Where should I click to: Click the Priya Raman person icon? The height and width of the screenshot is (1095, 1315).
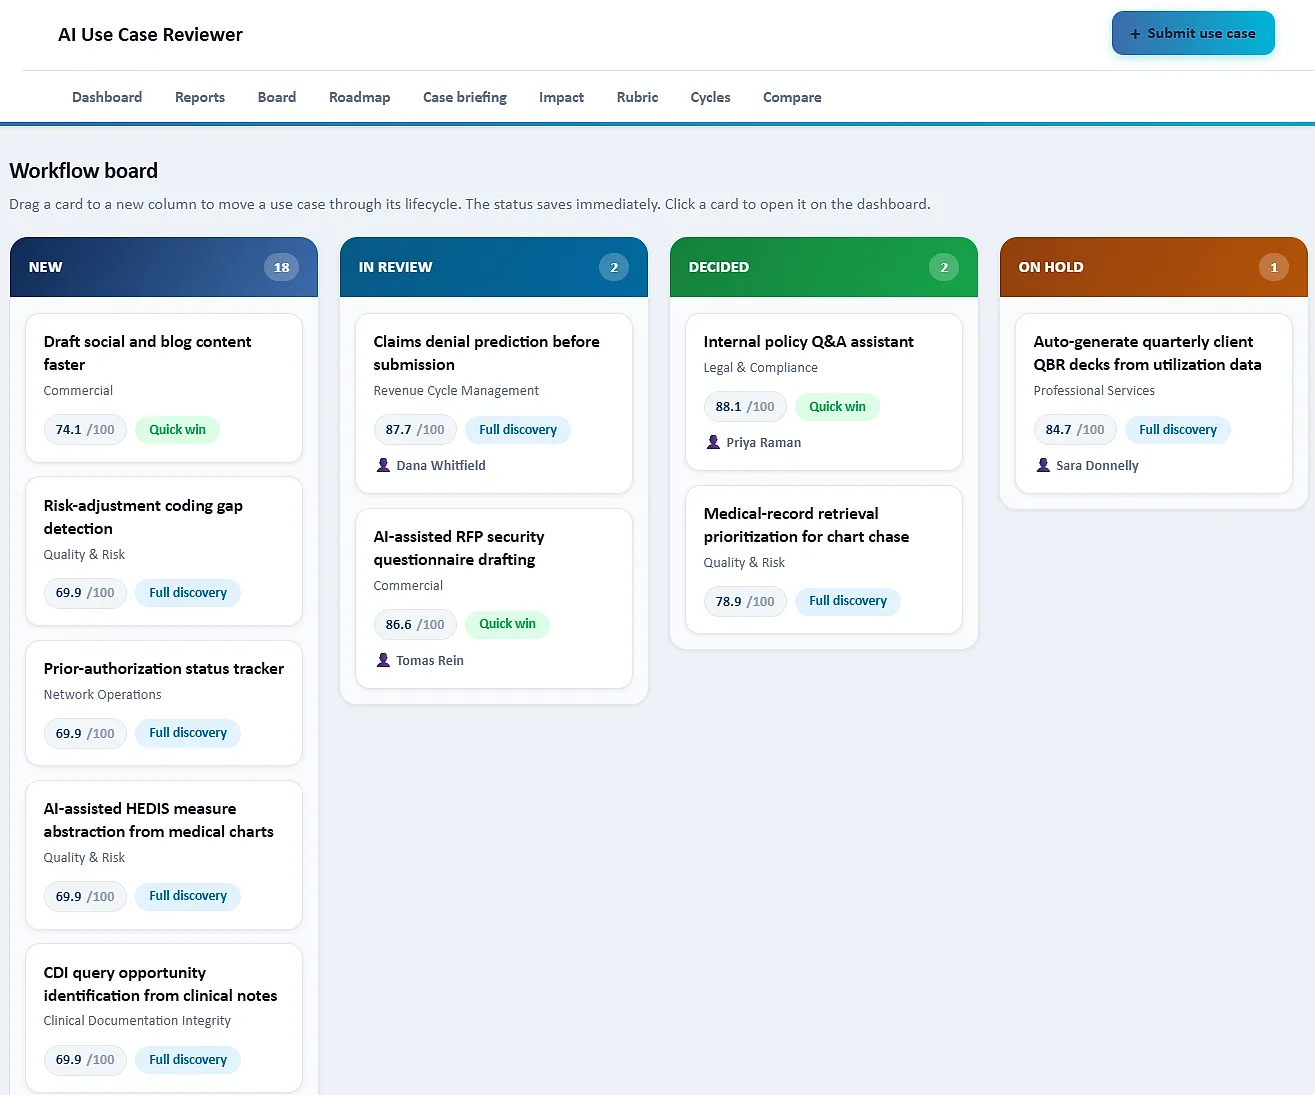[x=713, y=442]
